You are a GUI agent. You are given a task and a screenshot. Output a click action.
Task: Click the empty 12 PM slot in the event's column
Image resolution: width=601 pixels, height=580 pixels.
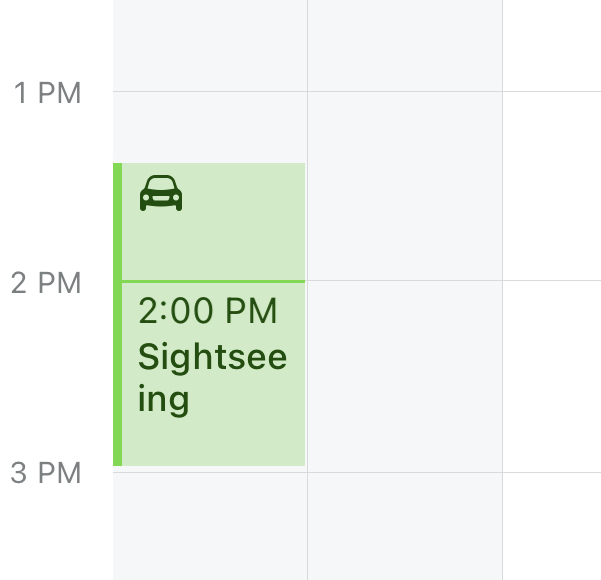pos(210,45)
